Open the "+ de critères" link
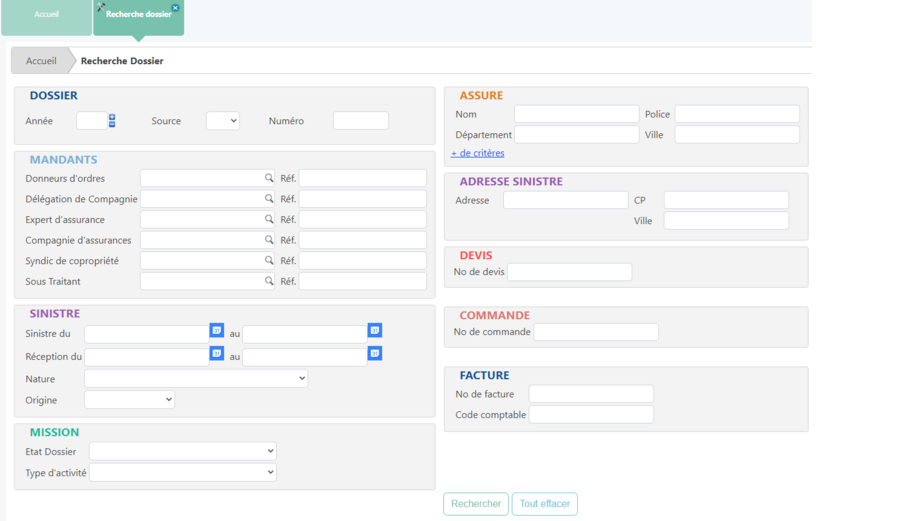Image resolution: width=900 pixels, height=521 pixels. pos(478,154)
